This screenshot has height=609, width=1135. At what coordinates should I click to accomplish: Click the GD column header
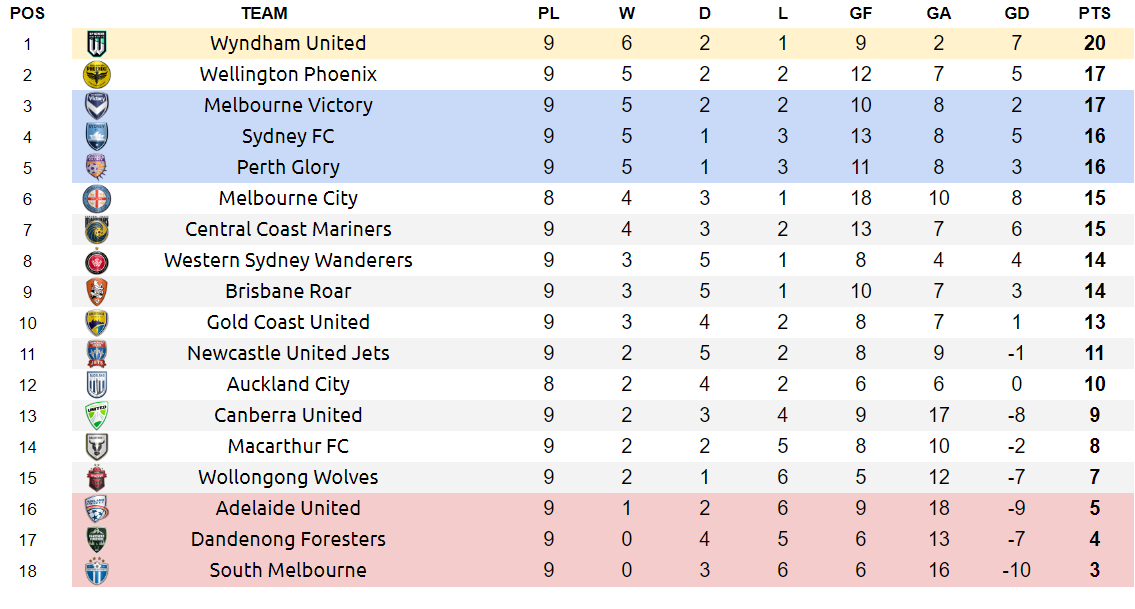coord(1016,13)
